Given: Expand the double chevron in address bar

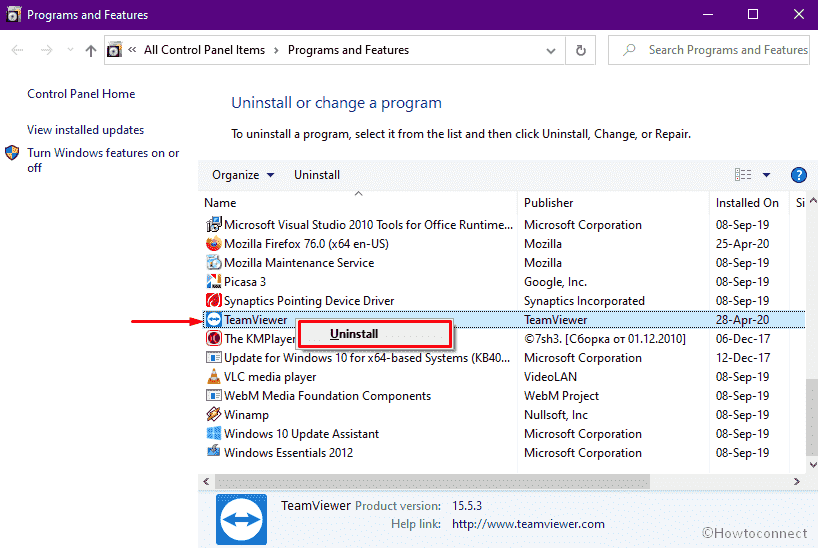Looking at the screenshot, I should coord(133,50).
